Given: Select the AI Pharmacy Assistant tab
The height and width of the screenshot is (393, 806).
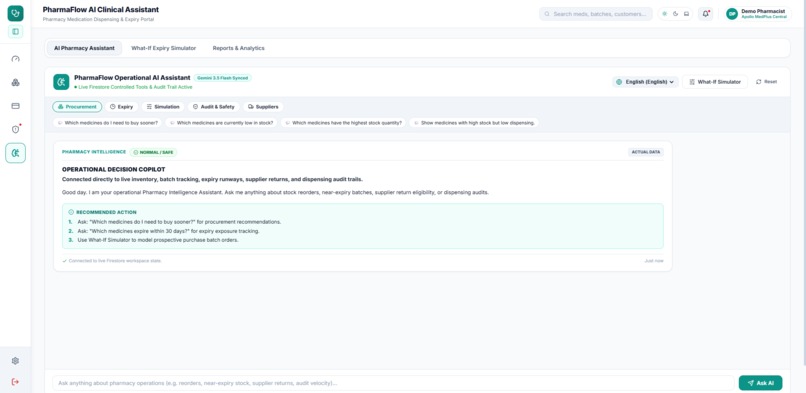Looking at the screenshot, I should (84, 48).
